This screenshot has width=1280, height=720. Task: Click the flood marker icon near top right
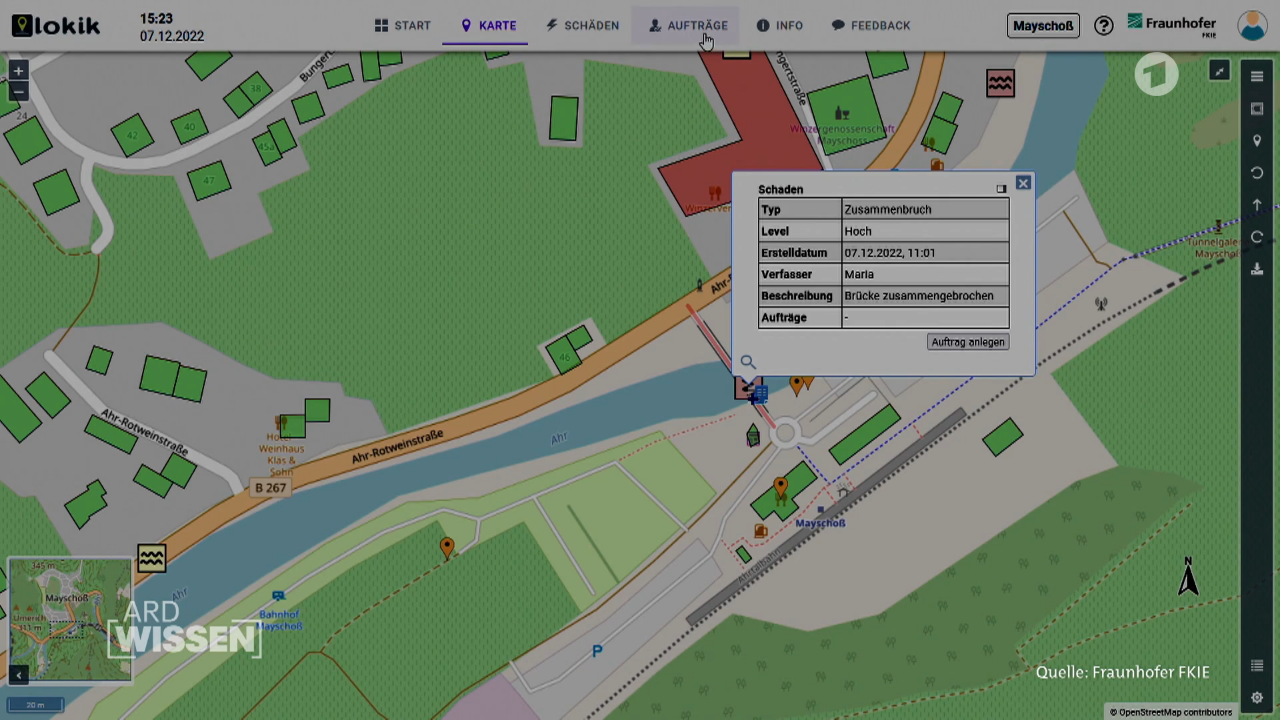1000,83
